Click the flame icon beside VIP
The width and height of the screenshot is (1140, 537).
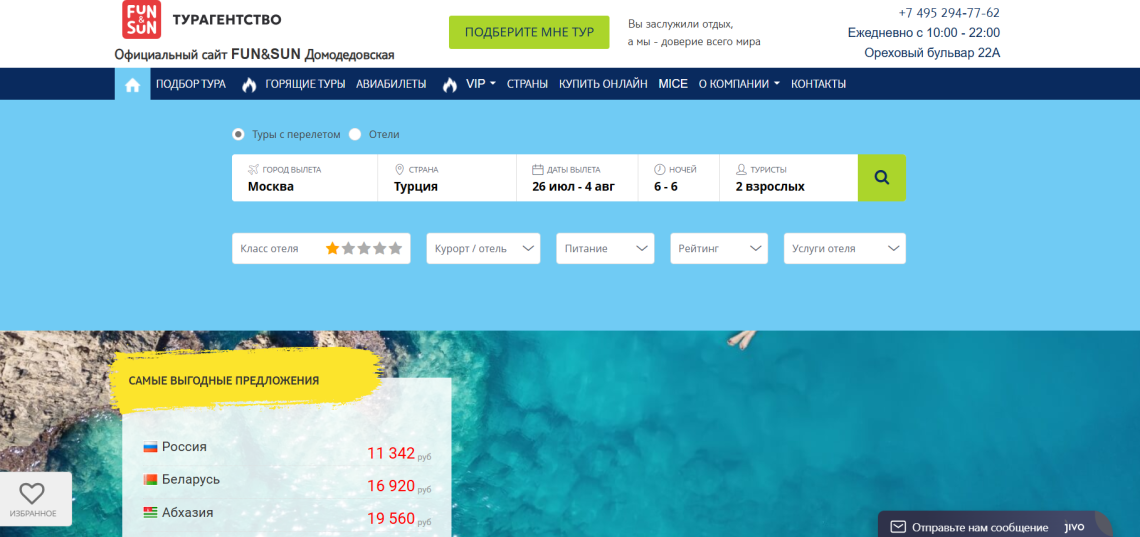(x=449, y=84)
